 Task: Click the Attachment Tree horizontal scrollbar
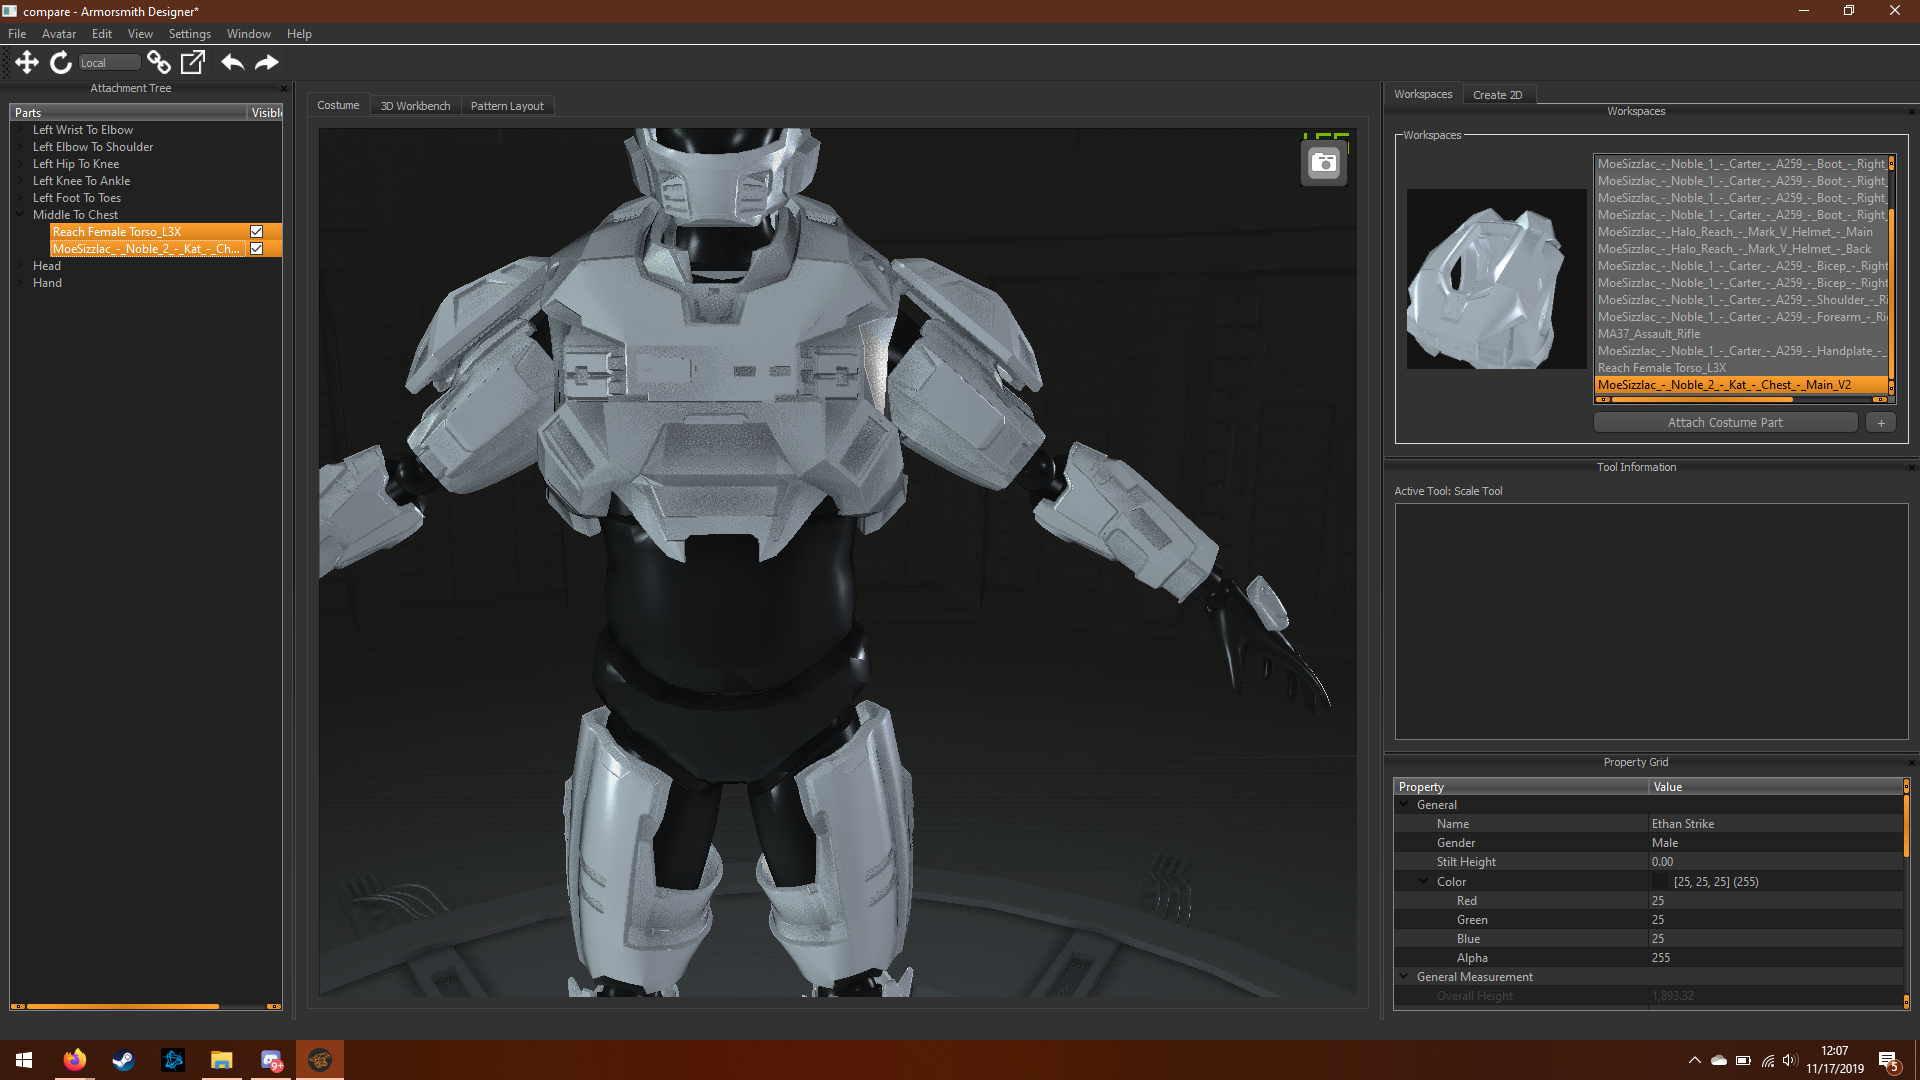[x=123, y=1006]
